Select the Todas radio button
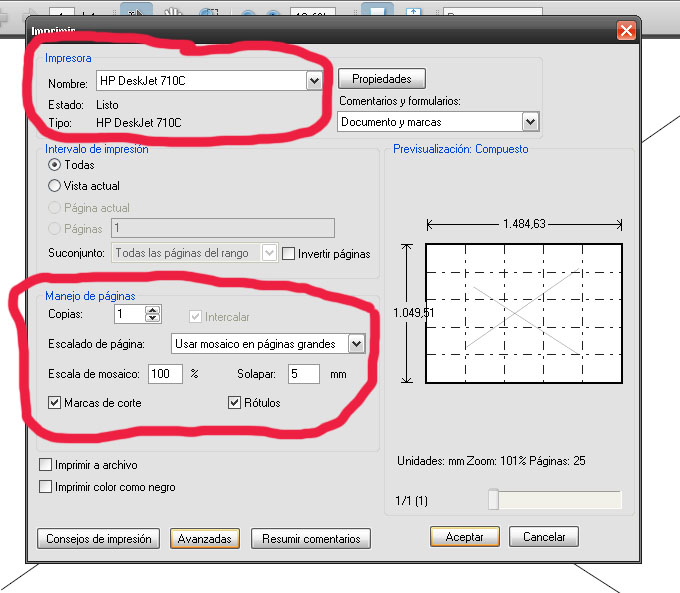This screenshot has width=680, height=593. (x=55, y=165)
